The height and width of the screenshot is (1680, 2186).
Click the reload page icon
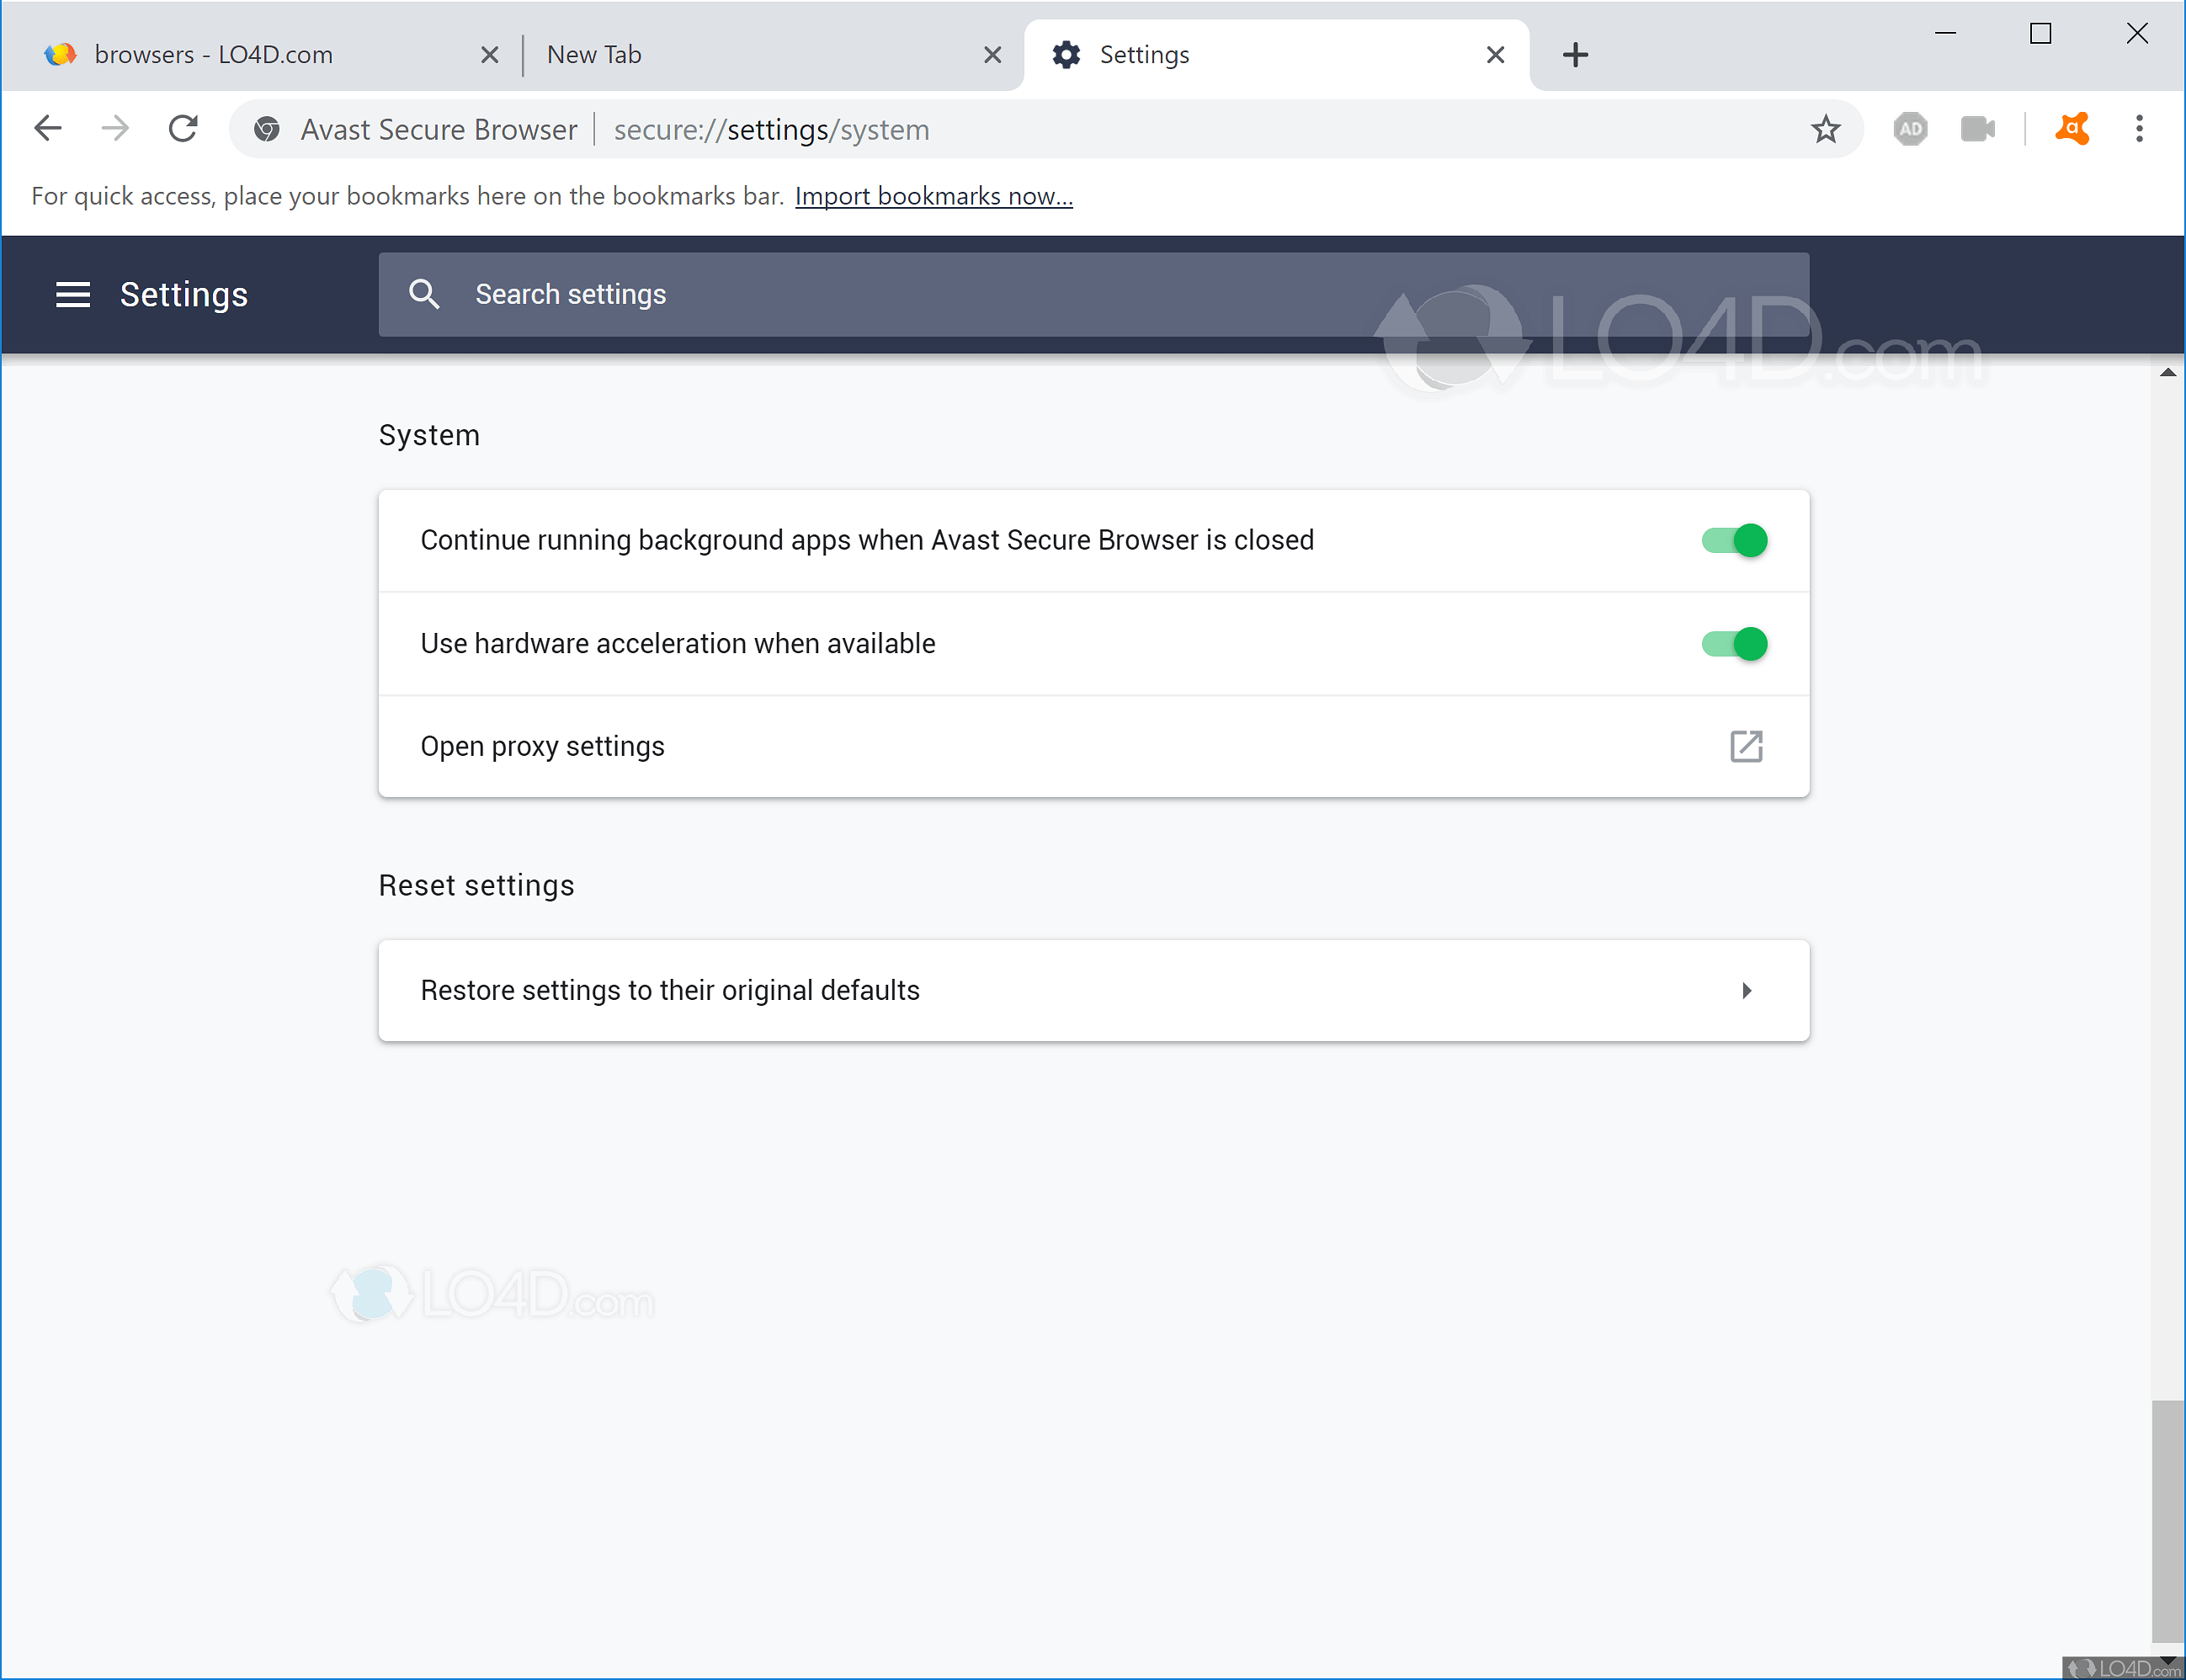pyautogui.click(x=183, y=129)
